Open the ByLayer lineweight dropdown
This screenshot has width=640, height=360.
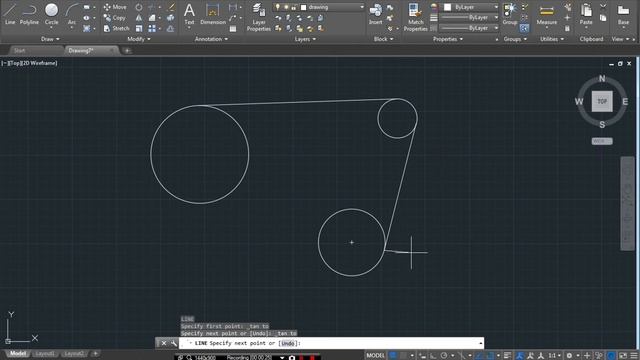pos(469,18)
